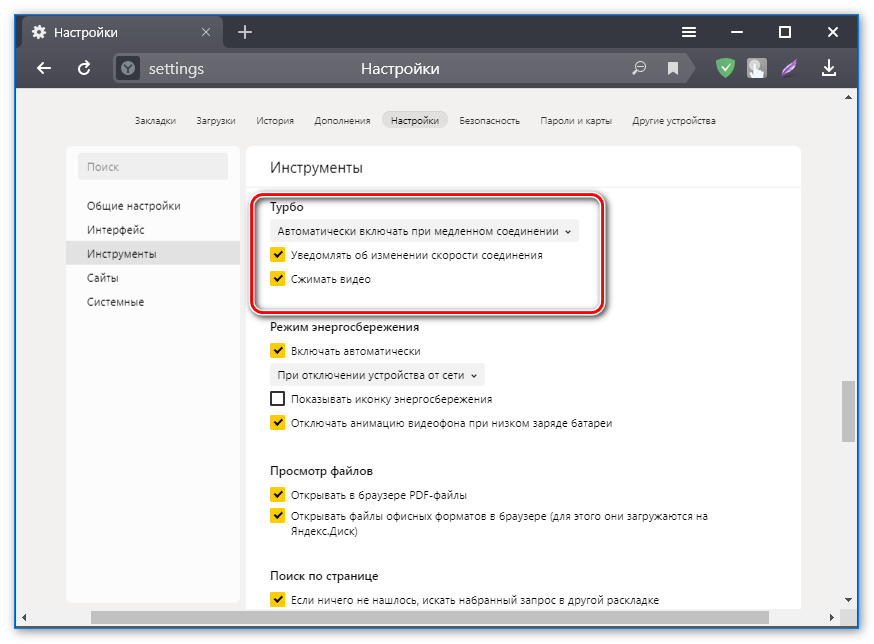Enable 'Показывать иконку энергосбережения' checkbox

pyautogui.click(x=278, y=399)
